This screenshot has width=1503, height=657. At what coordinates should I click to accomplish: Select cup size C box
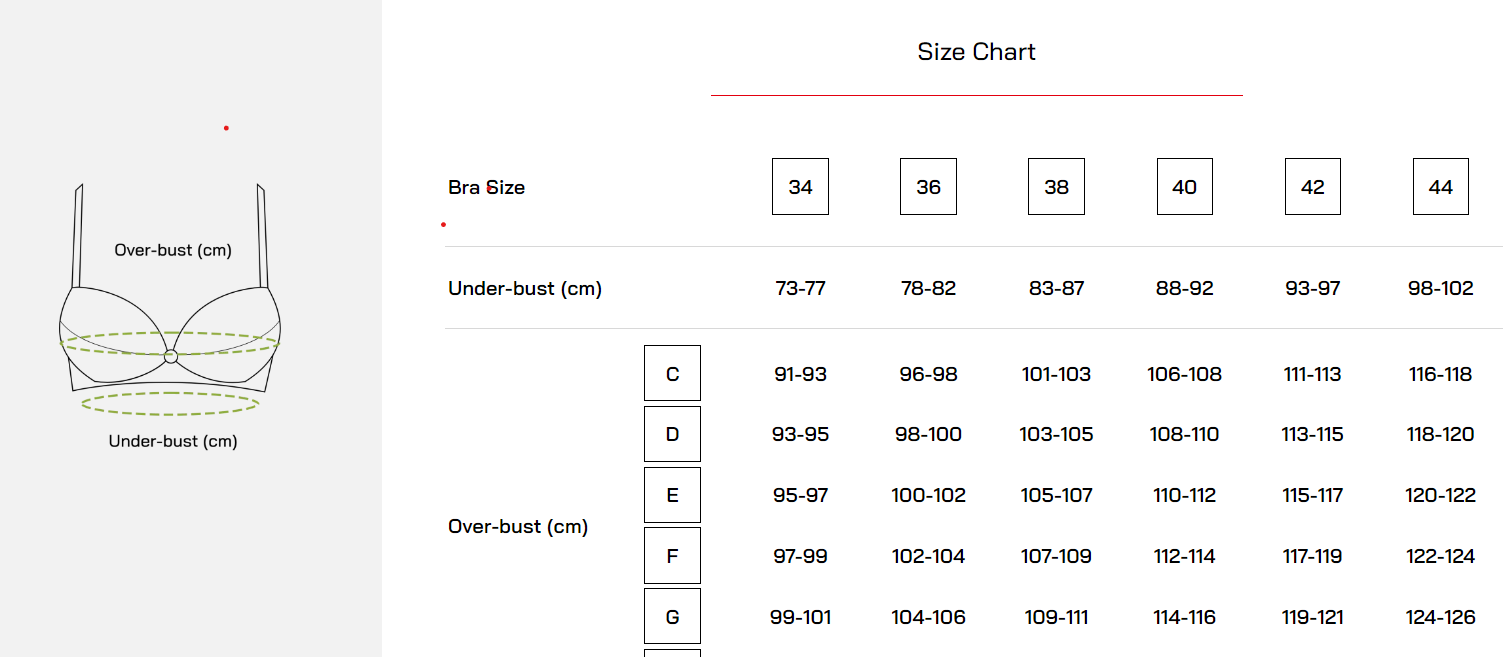(x=672, y=374)
